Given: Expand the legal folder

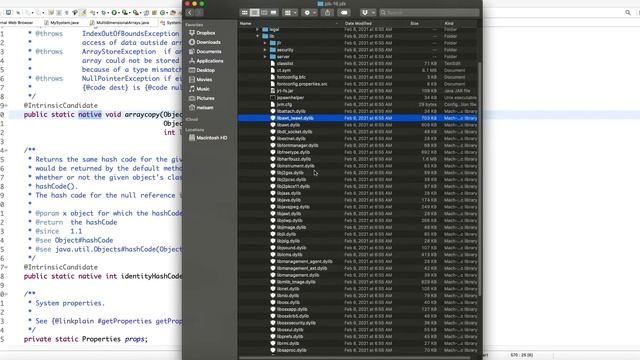Looking at the screenshot, I should coord(258,29).
